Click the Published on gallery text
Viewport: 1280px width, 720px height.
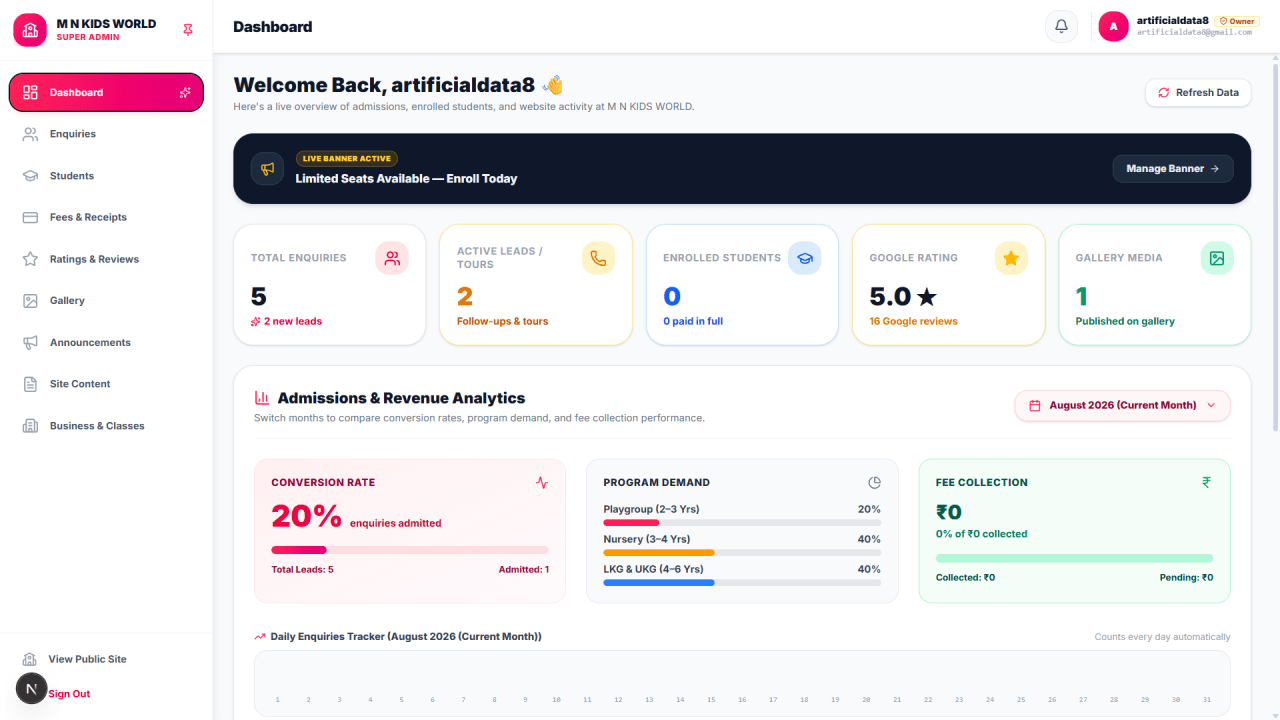pos(1125,321)
